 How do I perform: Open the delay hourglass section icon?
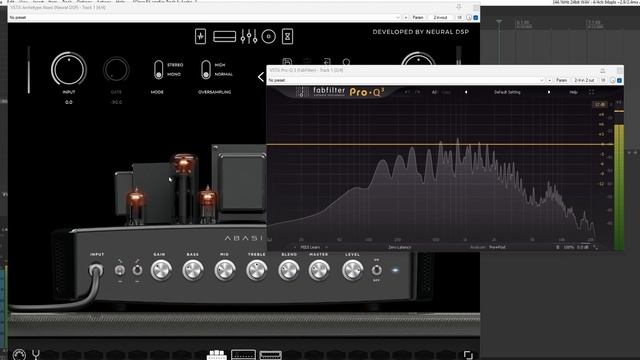click(287, 36)
